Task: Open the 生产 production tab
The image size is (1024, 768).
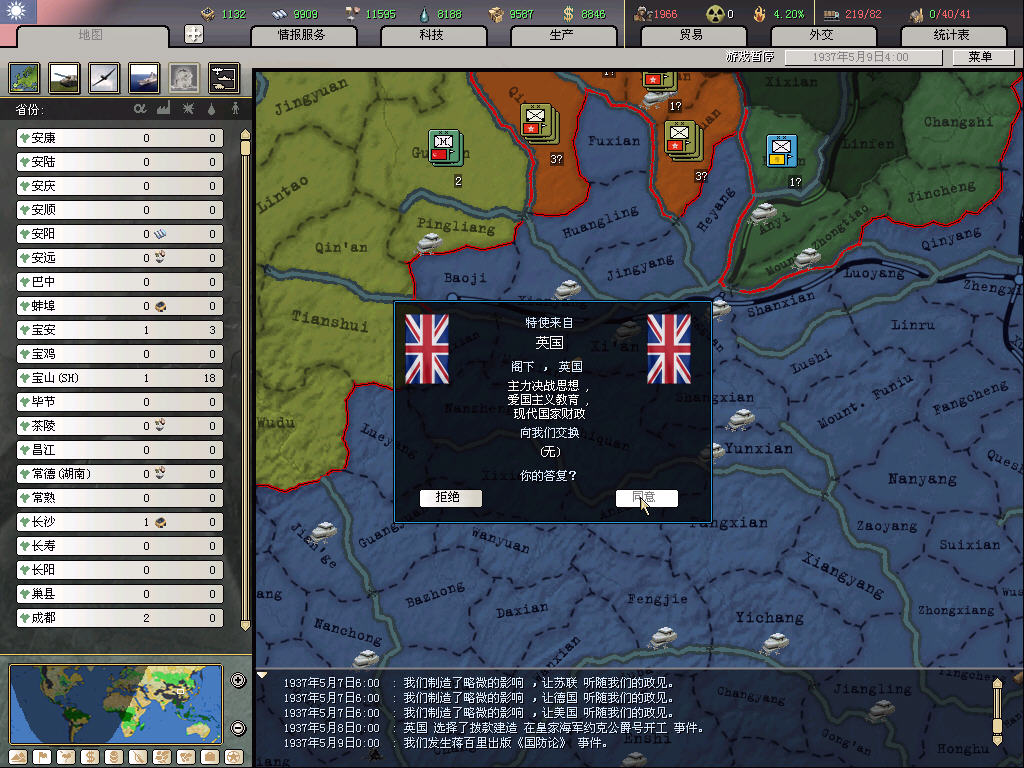Action: point(562,35)
